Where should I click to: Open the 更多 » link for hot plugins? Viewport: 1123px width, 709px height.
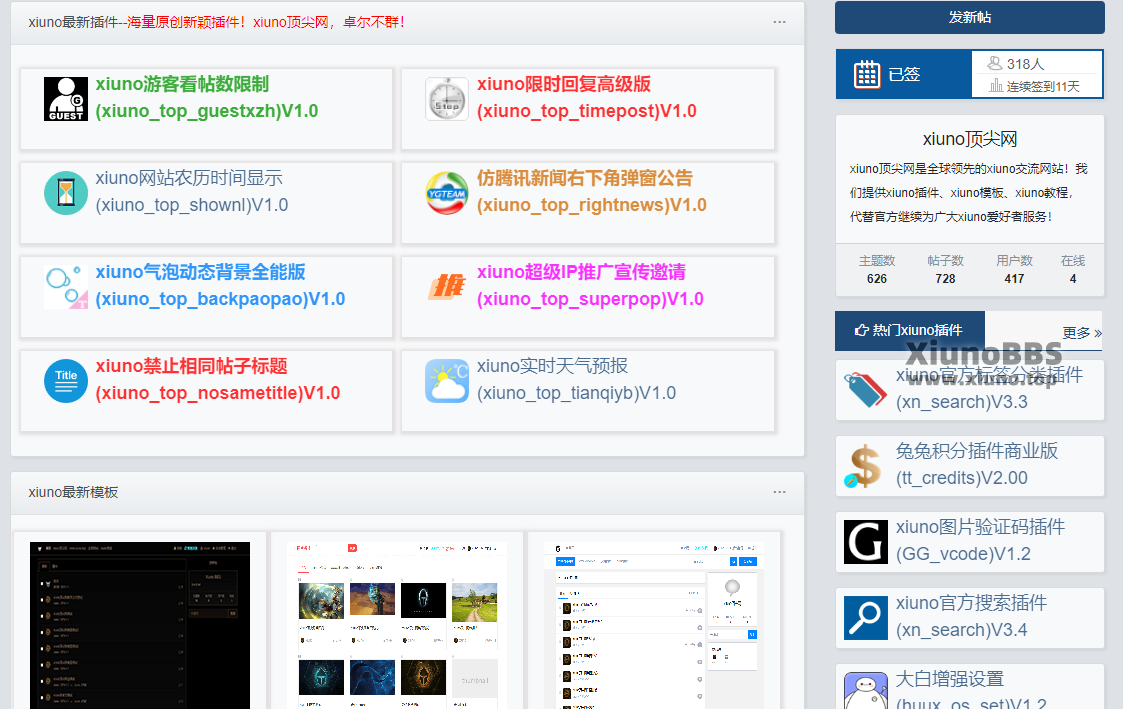click(1082, 332)
